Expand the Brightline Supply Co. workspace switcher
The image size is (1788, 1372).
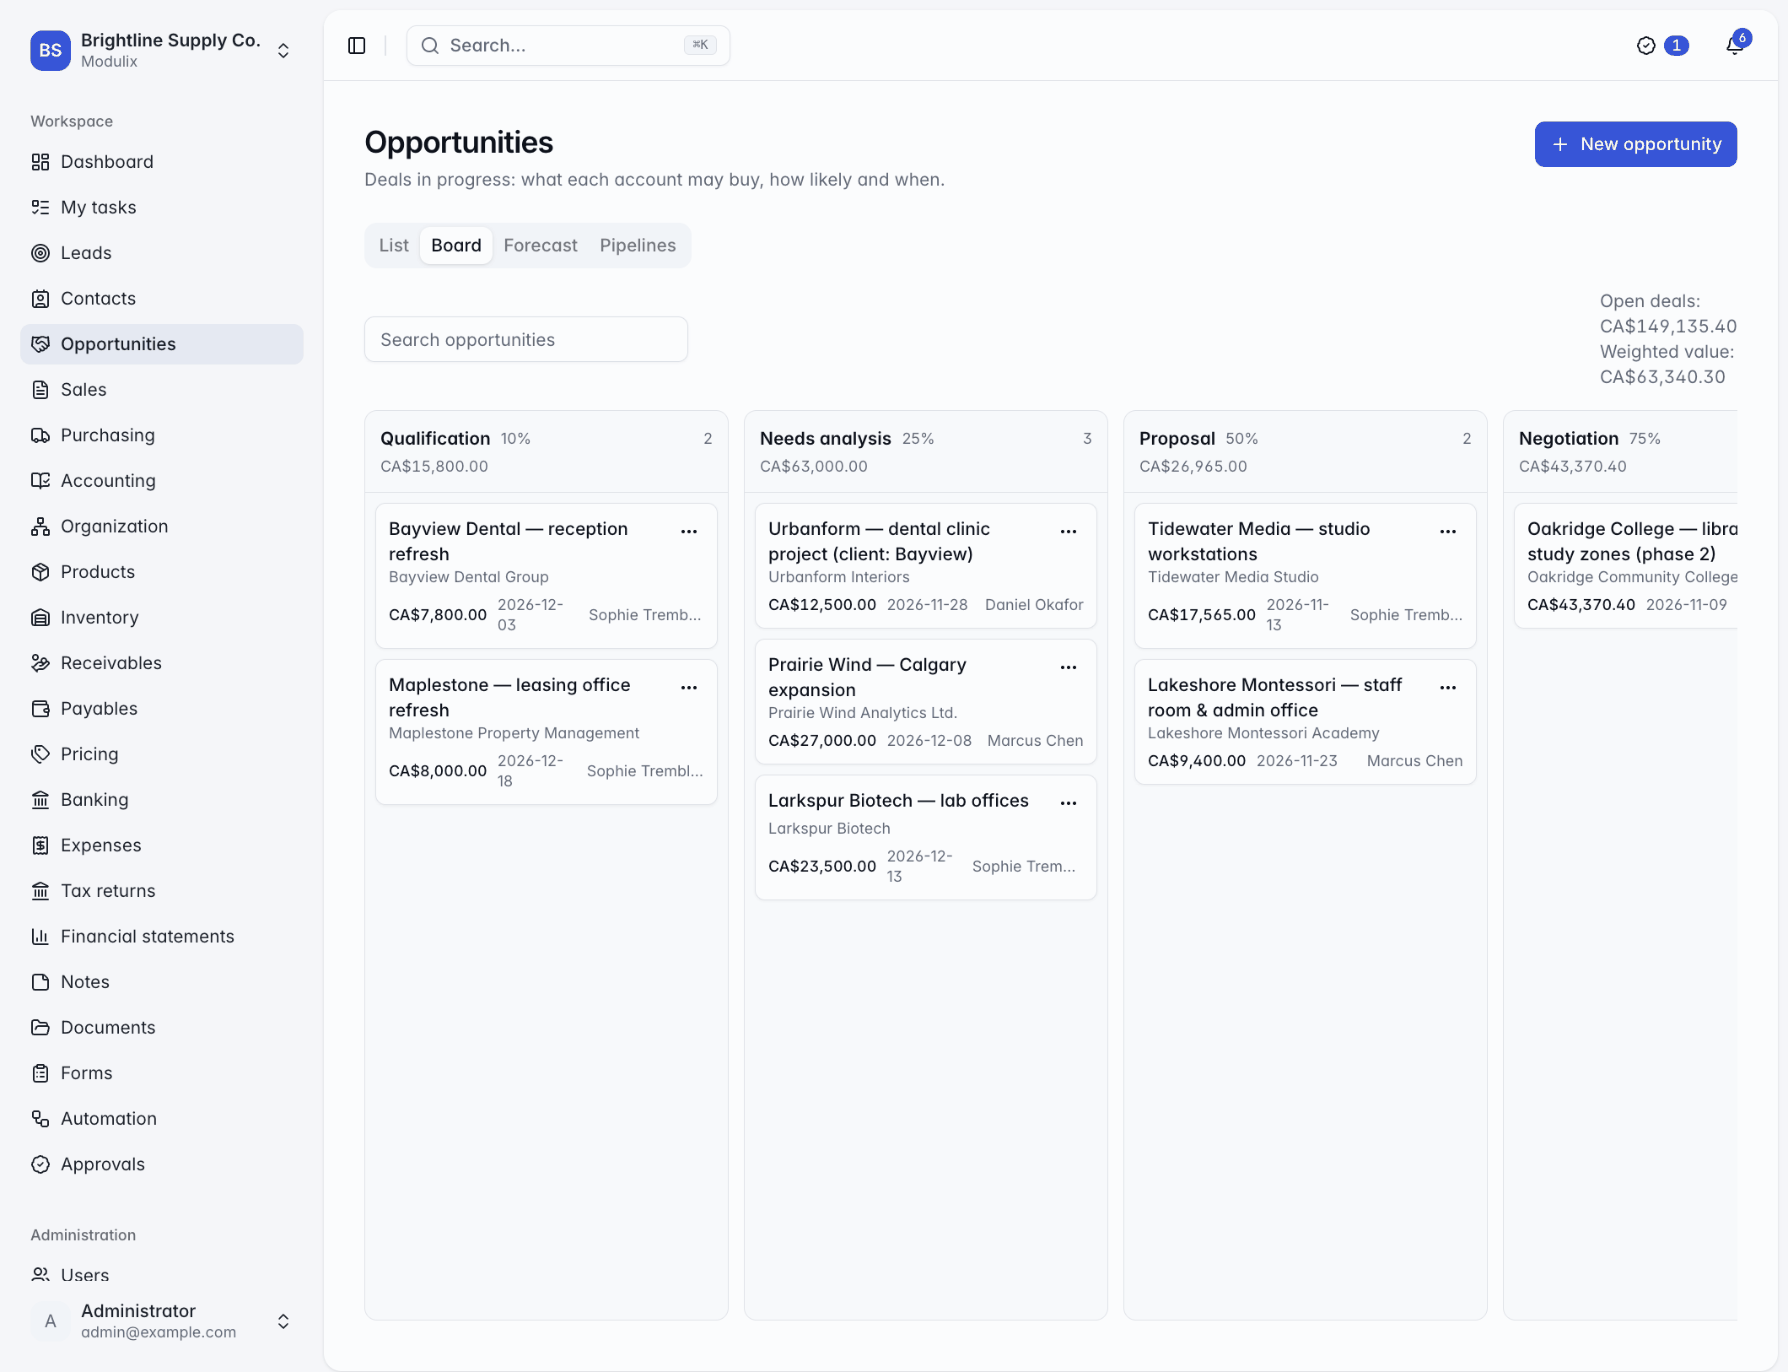pyautogui.click(x=162, y=50)
